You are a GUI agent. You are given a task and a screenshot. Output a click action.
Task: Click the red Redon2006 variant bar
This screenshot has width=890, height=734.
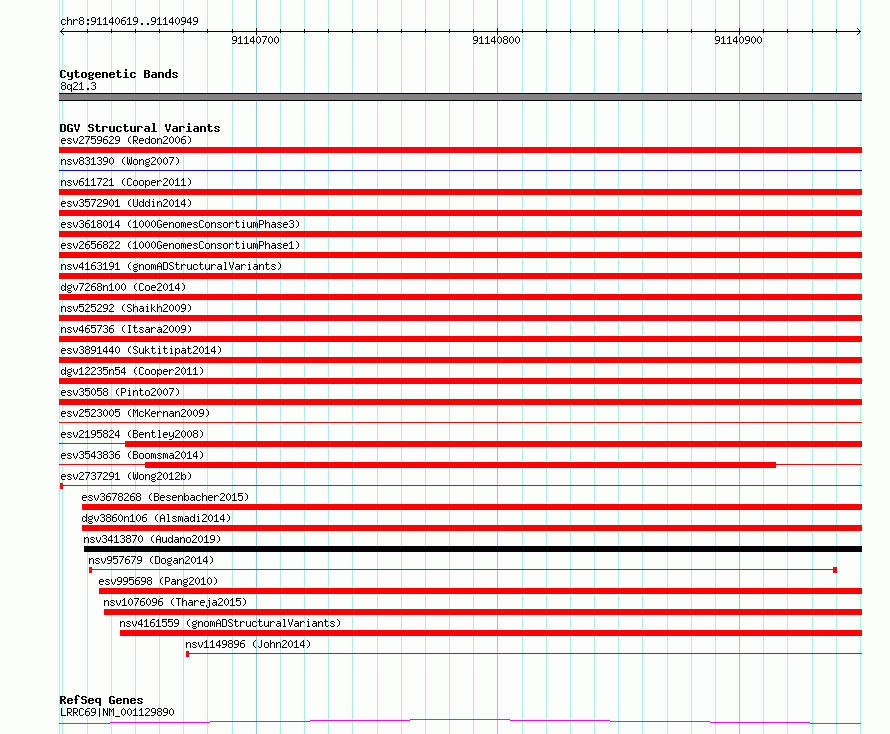coord(460,150)
